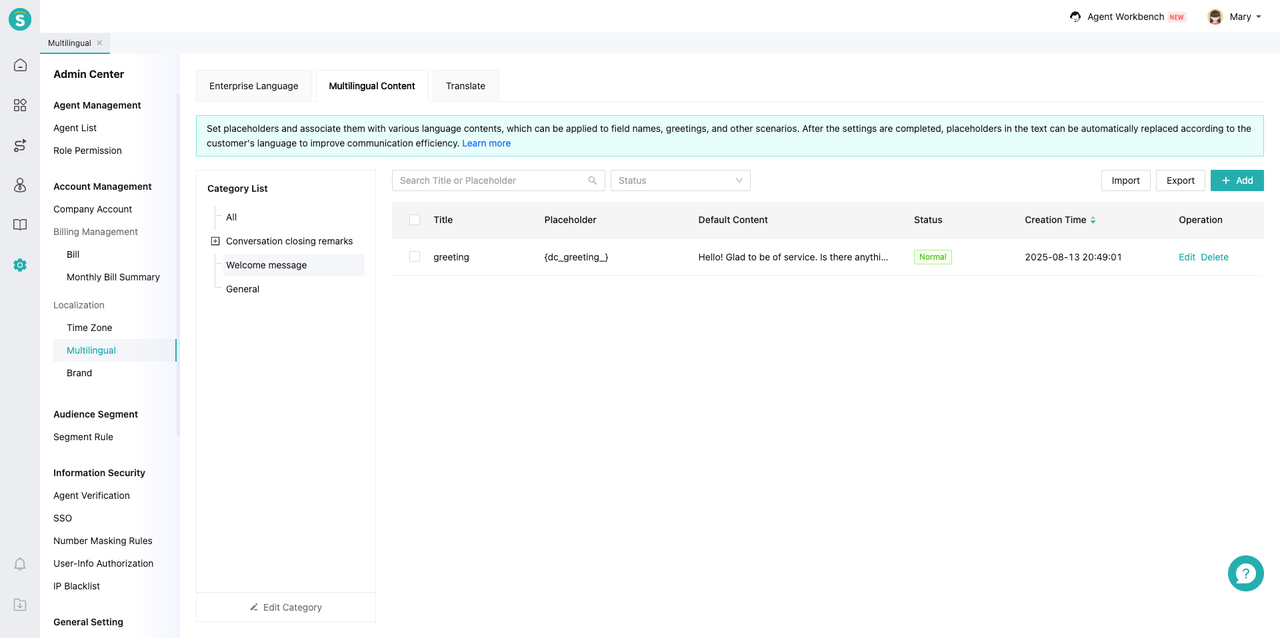Screen dimensions: 1280x638
Task: Expand the Conversation closing remarks category
Action: (215, 241)
